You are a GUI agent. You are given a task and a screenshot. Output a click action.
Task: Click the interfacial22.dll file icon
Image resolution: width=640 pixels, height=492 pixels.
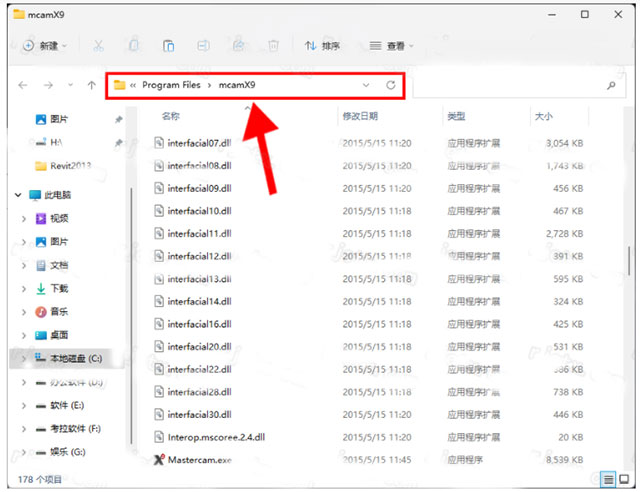[159, 369]
